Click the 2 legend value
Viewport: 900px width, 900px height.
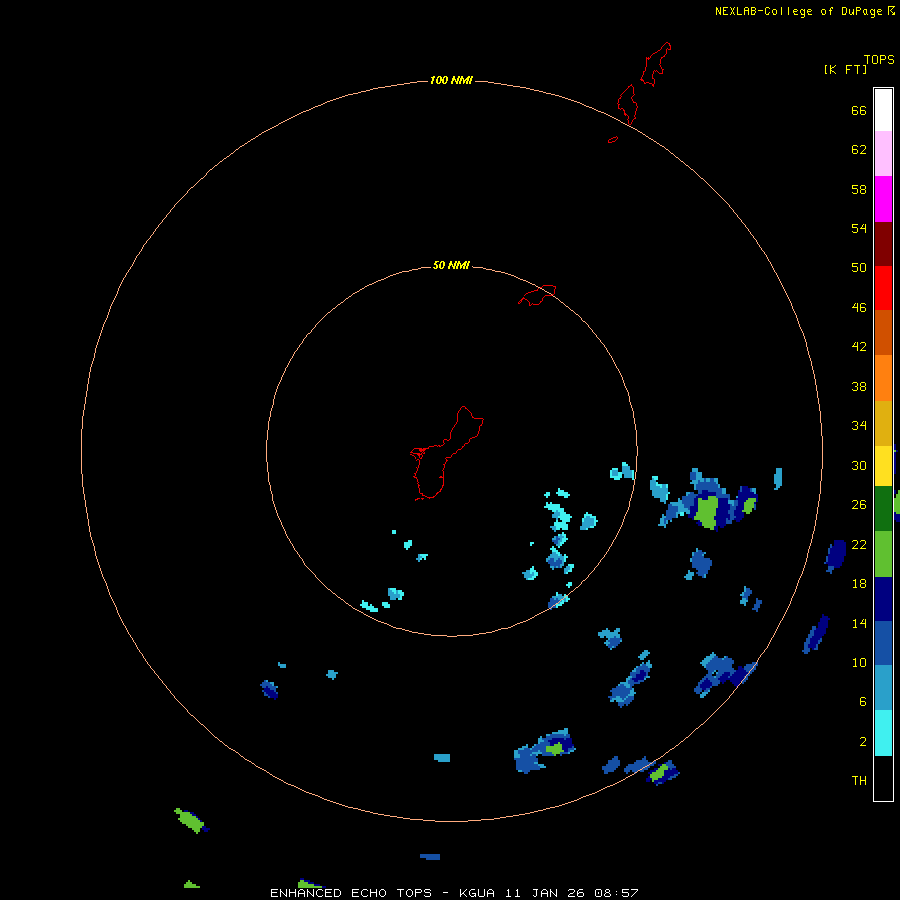(x=863, y=742)
